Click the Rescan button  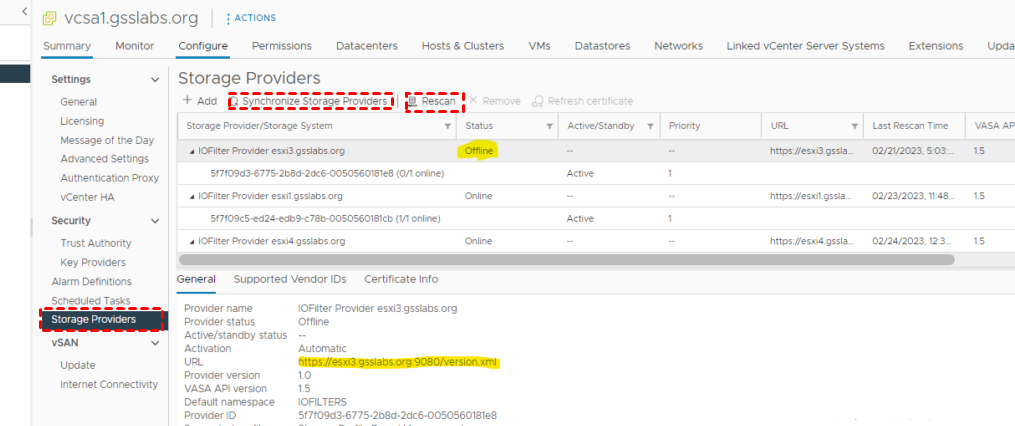[434, 101]
